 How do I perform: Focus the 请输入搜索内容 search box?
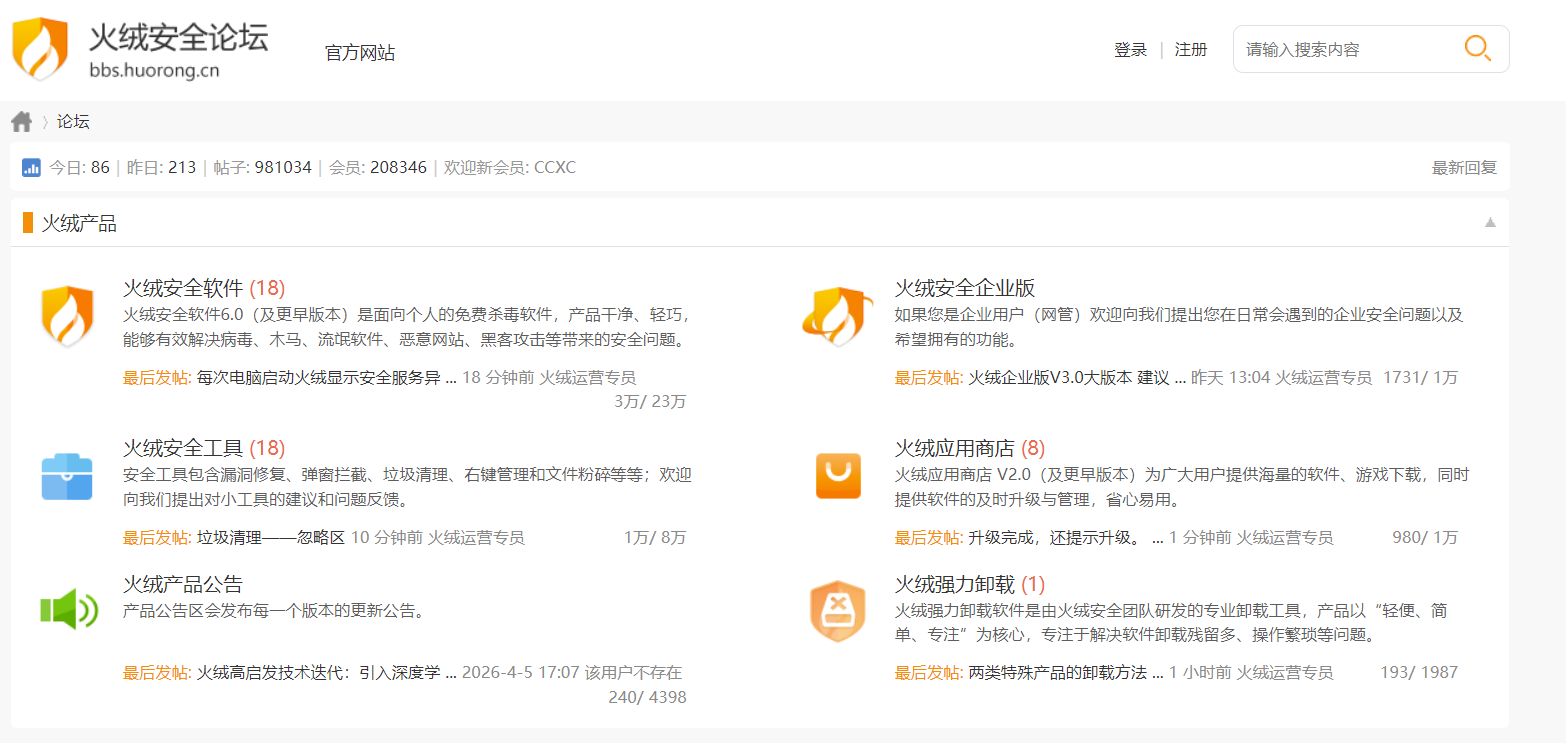tap(1345, 50)
